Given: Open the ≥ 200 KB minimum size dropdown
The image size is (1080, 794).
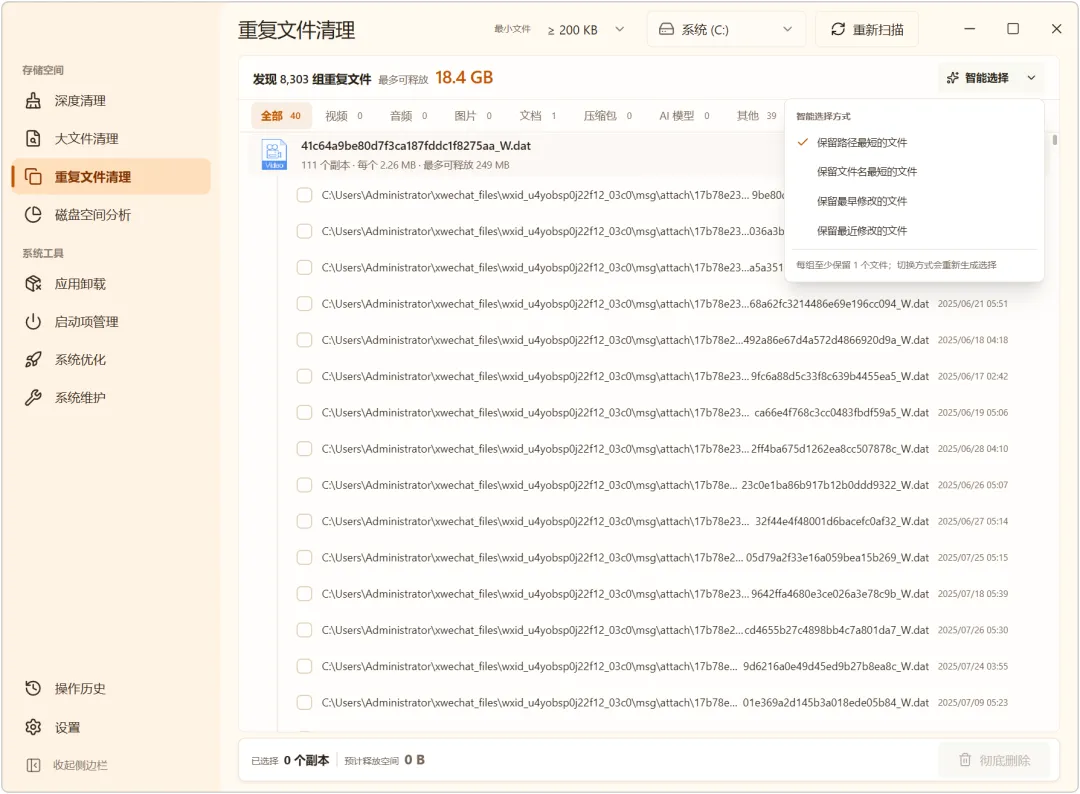Looking at the screenshot, I should click(x=586, y=30).
